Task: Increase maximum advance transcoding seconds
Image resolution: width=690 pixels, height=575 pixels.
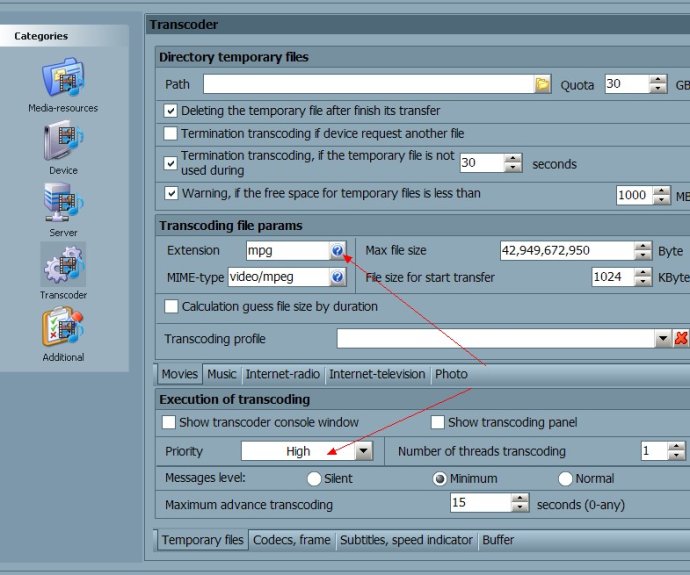Action: [520, 498]
